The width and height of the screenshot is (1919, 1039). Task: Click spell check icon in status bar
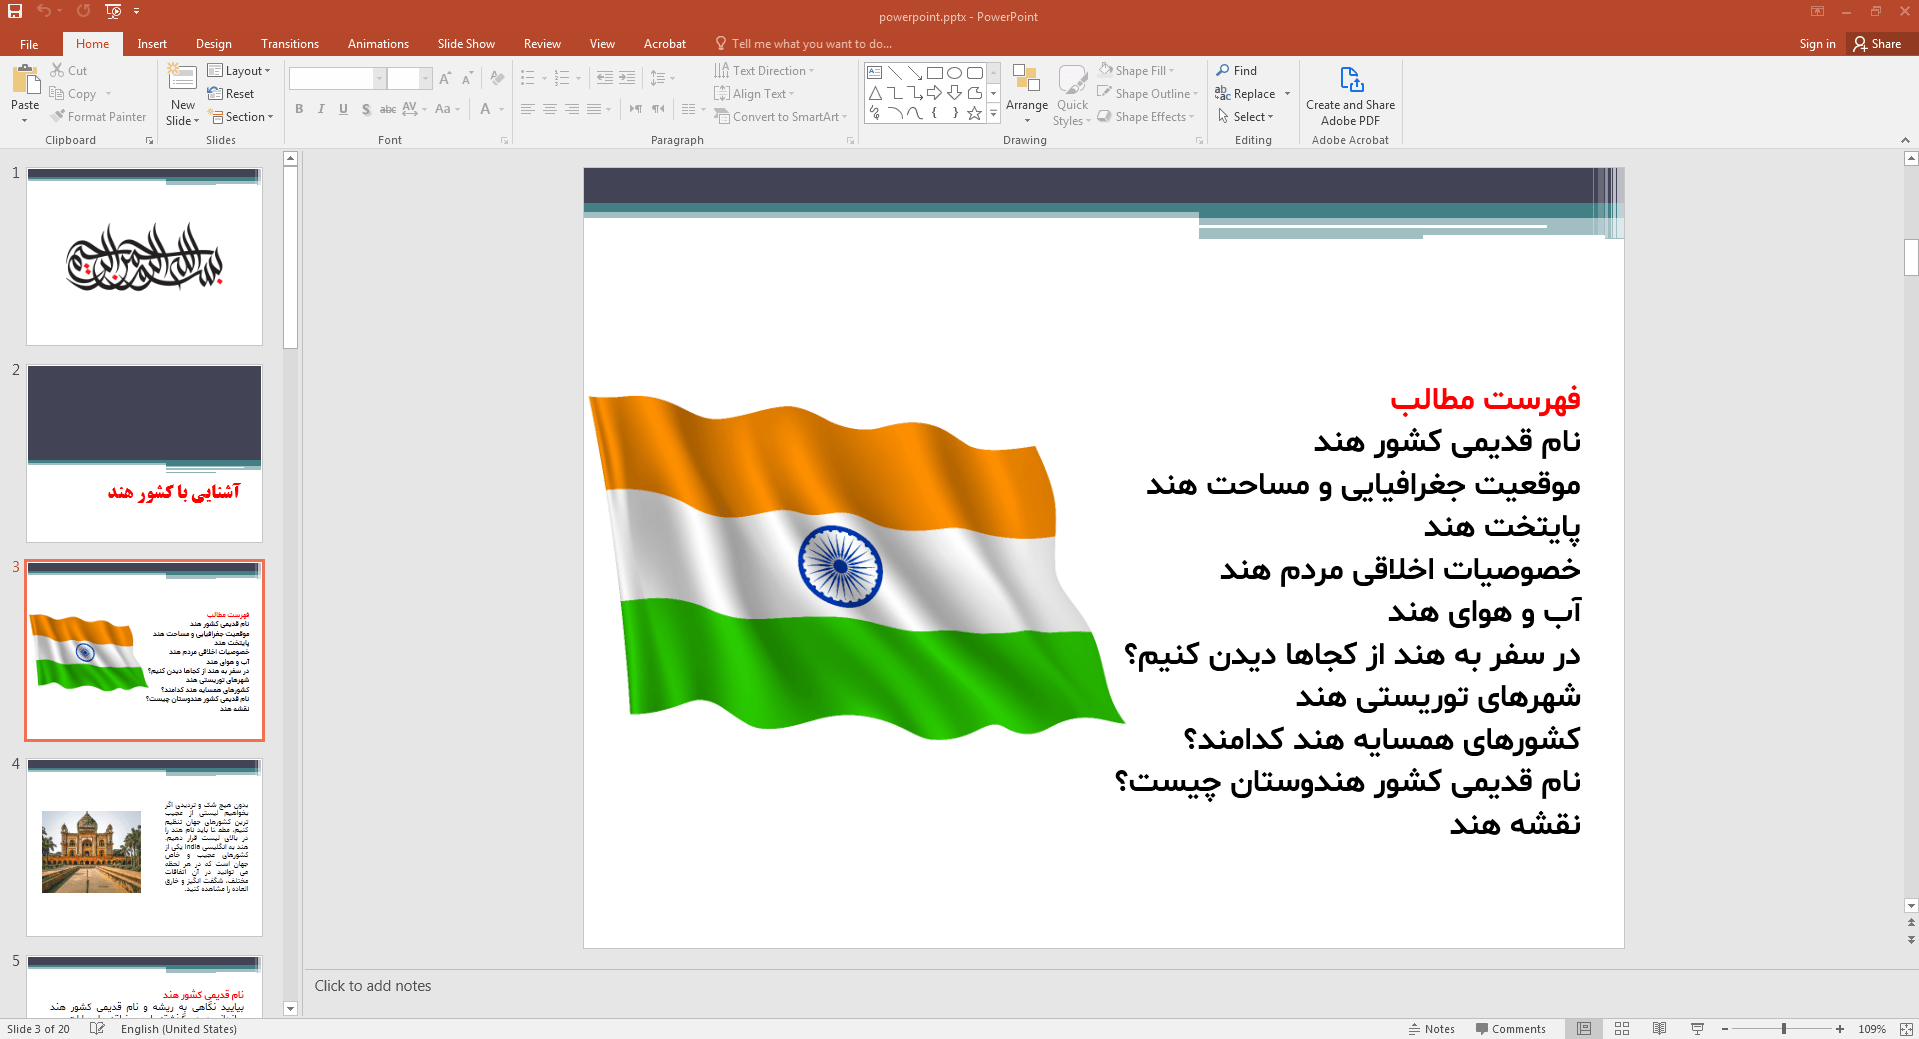(97, 1028)
